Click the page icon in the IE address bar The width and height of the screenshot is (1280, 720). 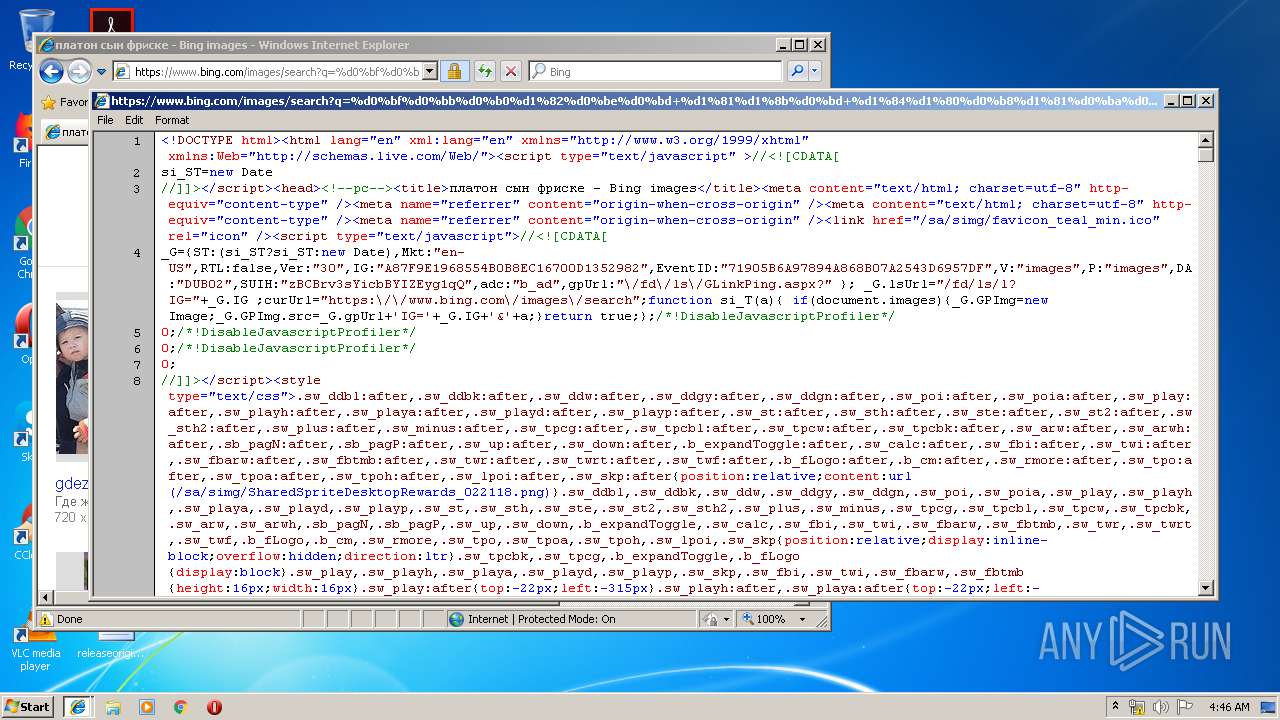[122, 71]
